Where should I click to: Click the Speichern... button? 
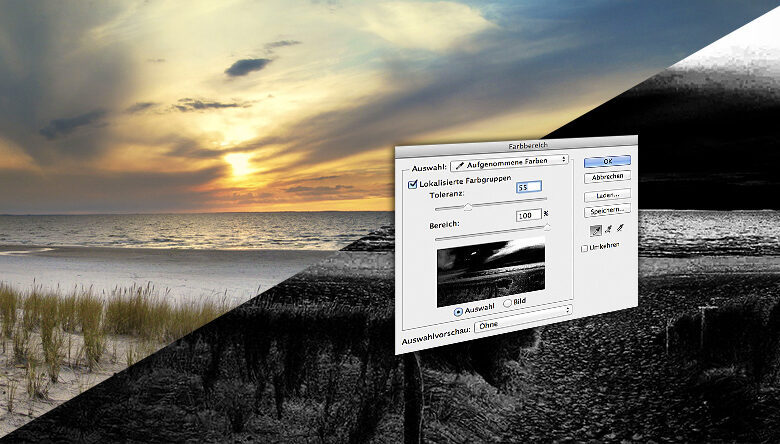[x=607, y=210]
